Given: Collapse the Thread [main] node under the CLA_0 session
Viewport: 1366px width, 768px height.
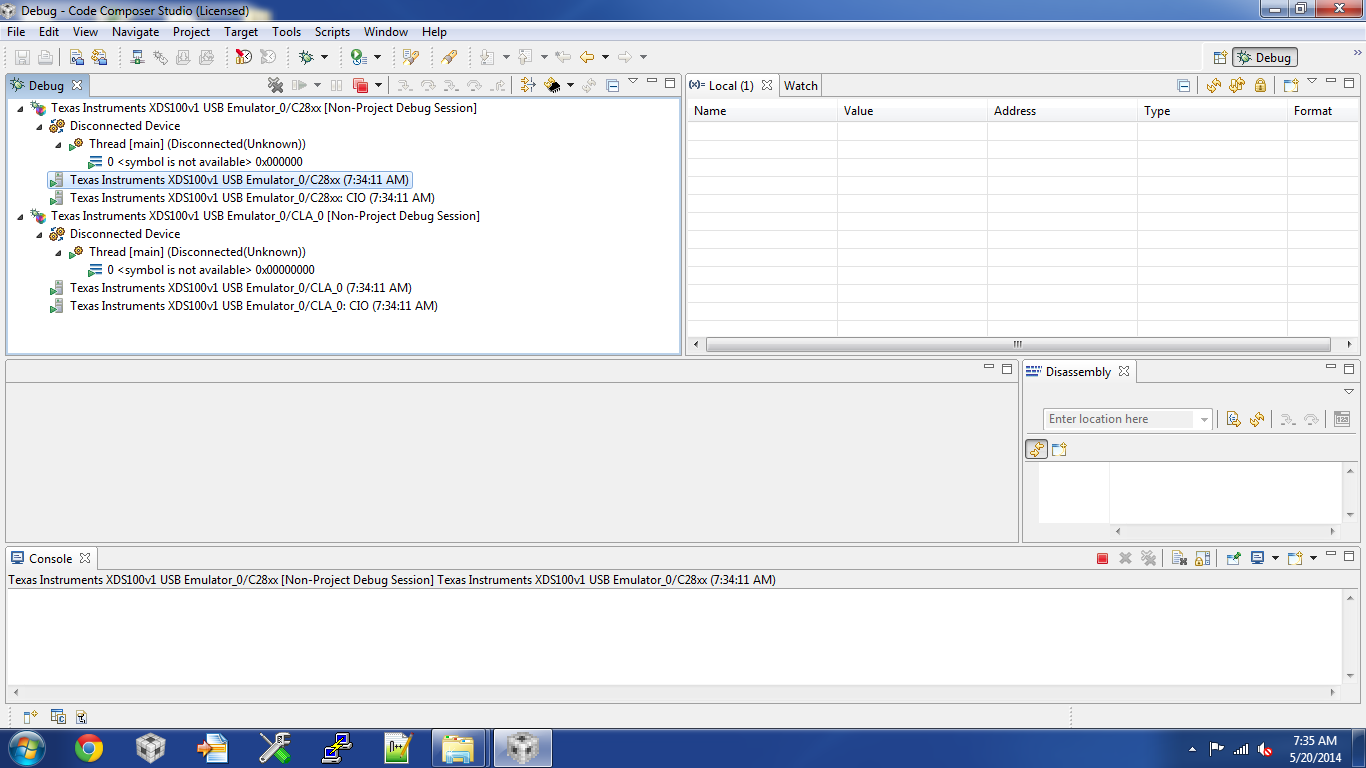Looking at the screenshot, I should click(x=58, y=252).
